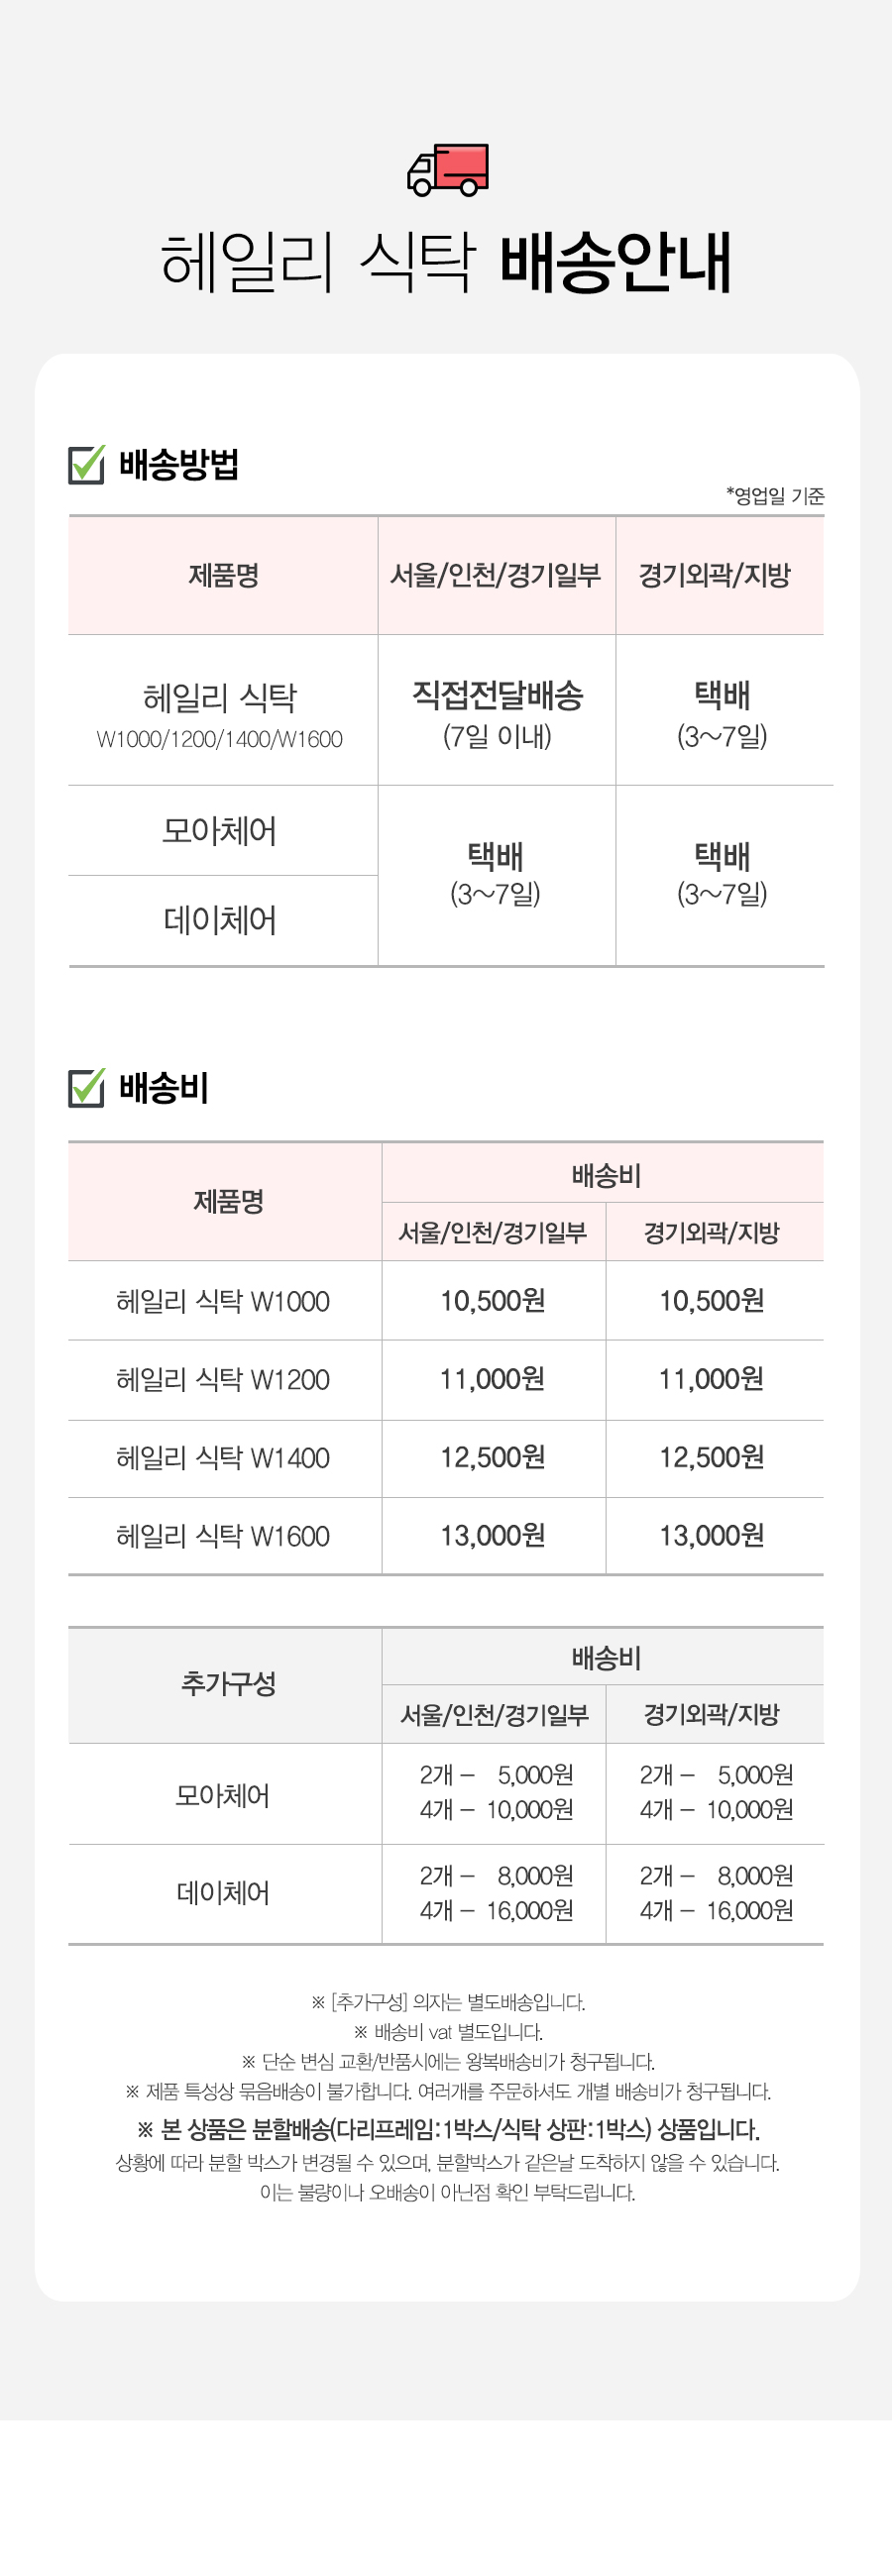892x2576 pixels.
Task: Click W1400's 12,500원 price under 서울/인천/경기일부
Action: [x=493, y=1458]
